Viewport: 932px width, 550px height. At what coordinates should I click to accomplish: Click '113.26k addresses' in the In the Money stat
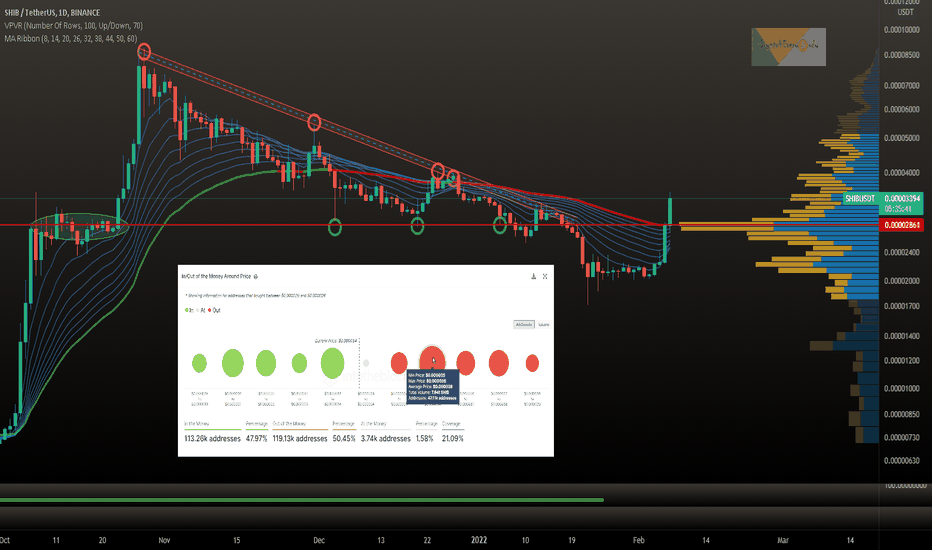[212, 439]
